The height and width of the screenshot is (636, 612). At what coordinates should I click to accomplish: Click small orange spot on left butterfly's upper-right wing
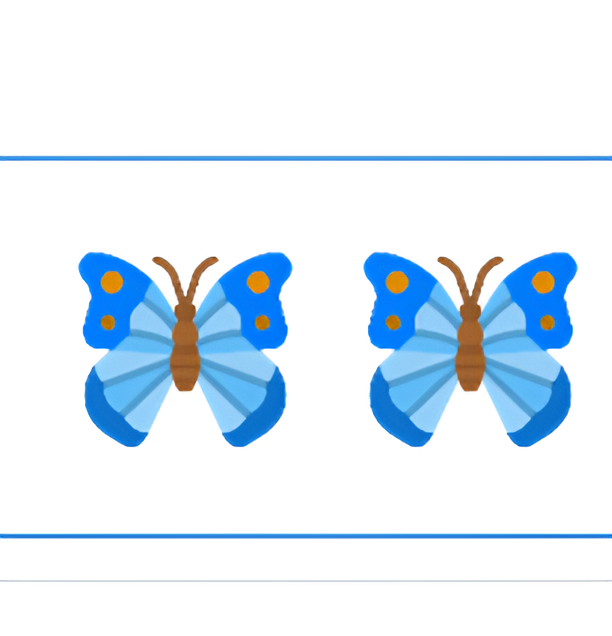pos(262,322)
